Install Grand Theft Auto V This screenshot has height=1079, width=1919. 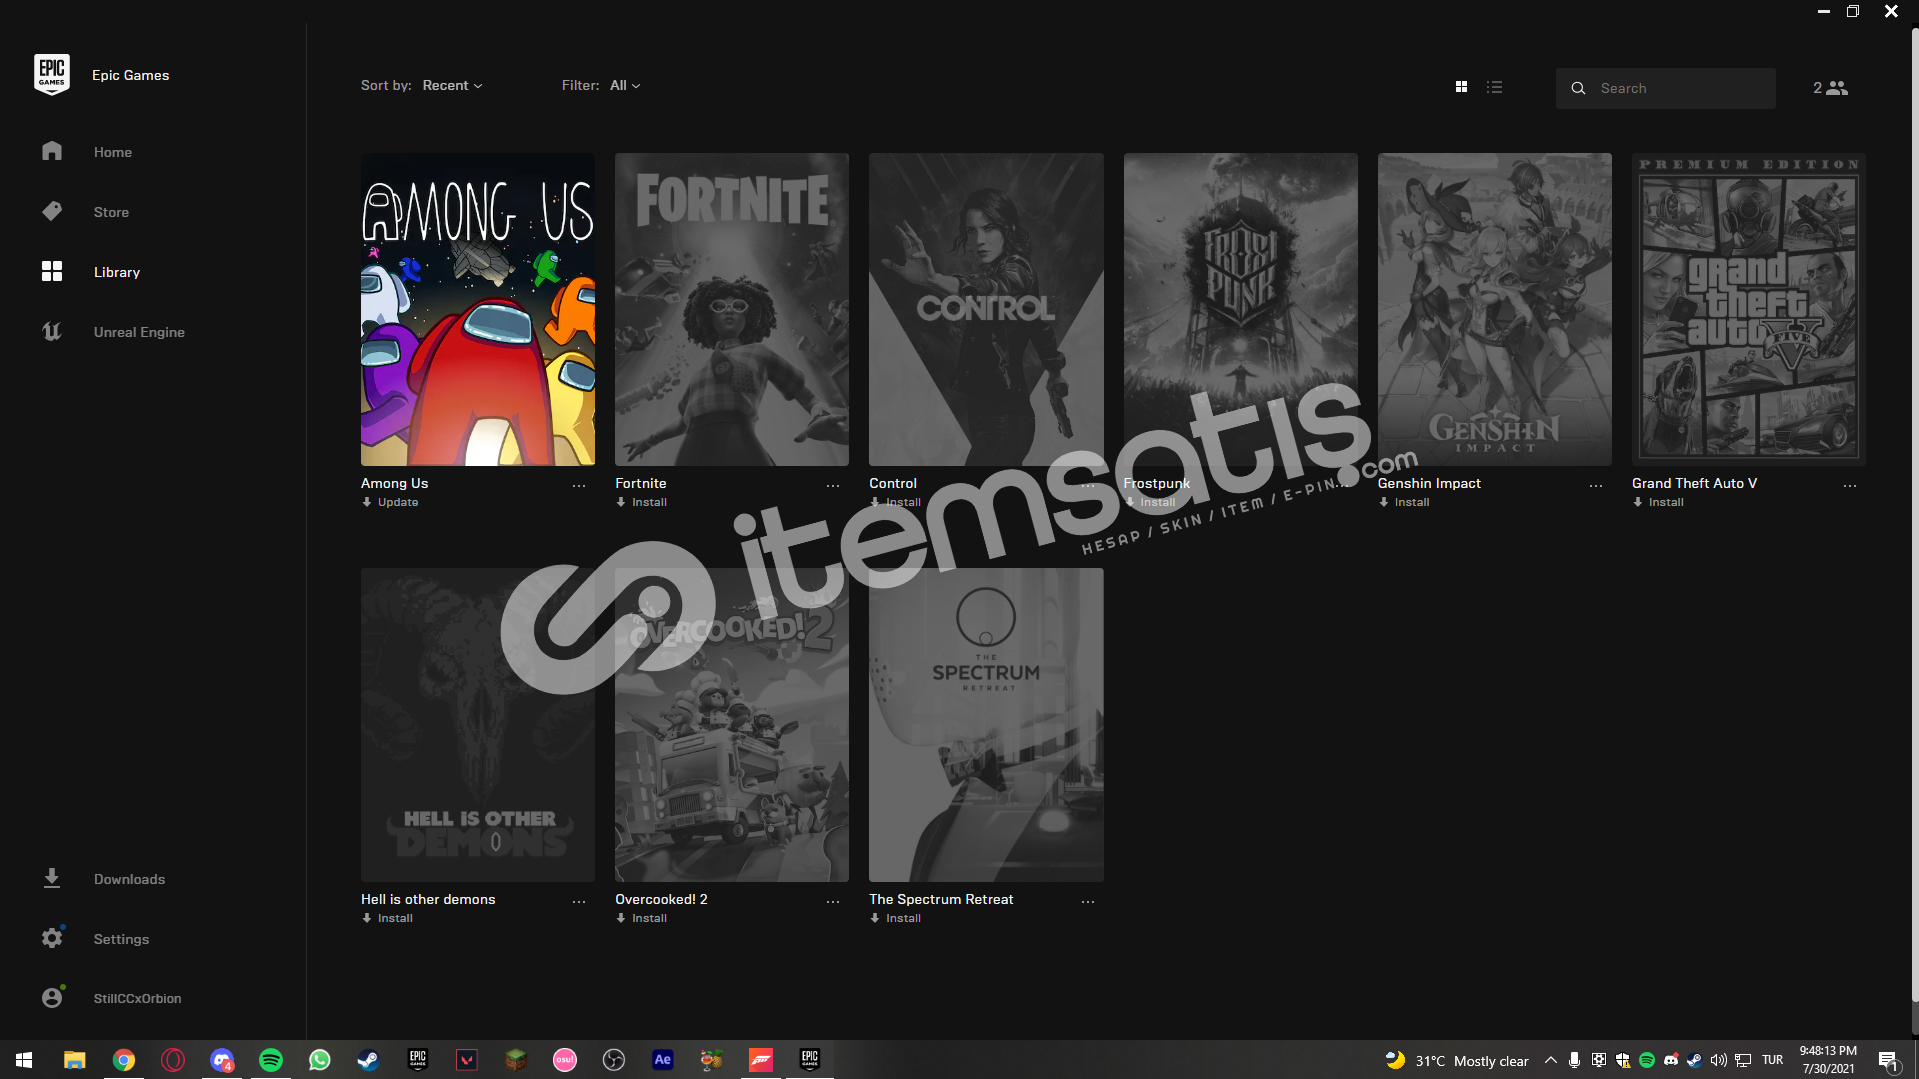pyautogui.click(x=1658, y=502)
